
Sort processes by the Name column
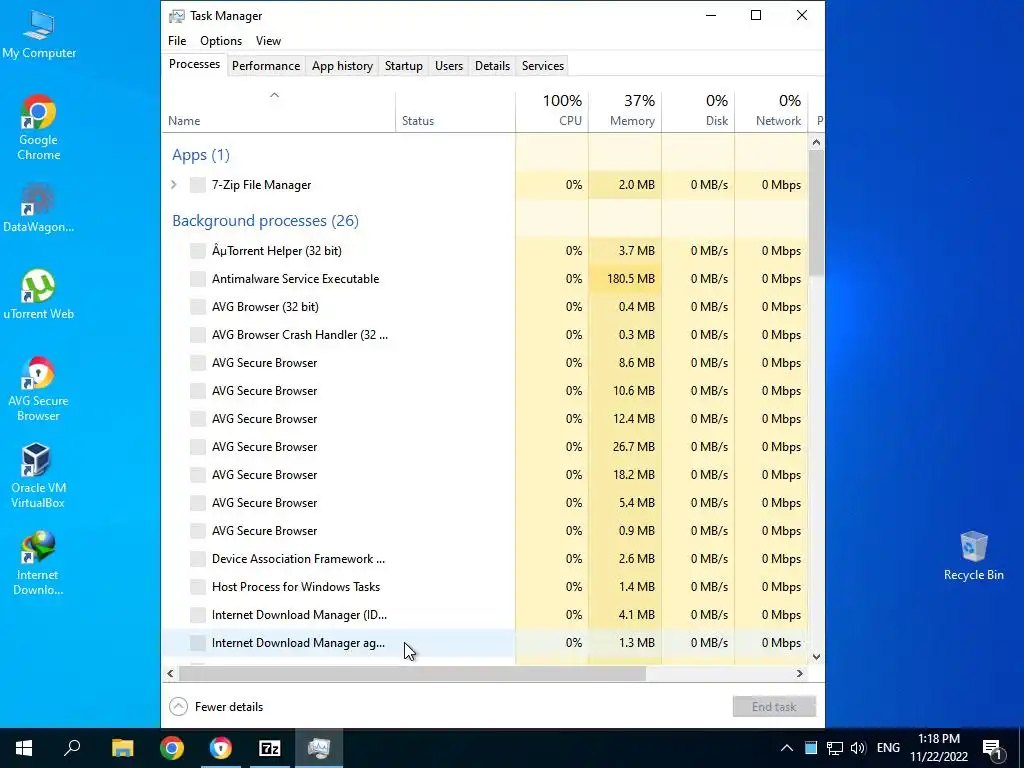[278, 112]
